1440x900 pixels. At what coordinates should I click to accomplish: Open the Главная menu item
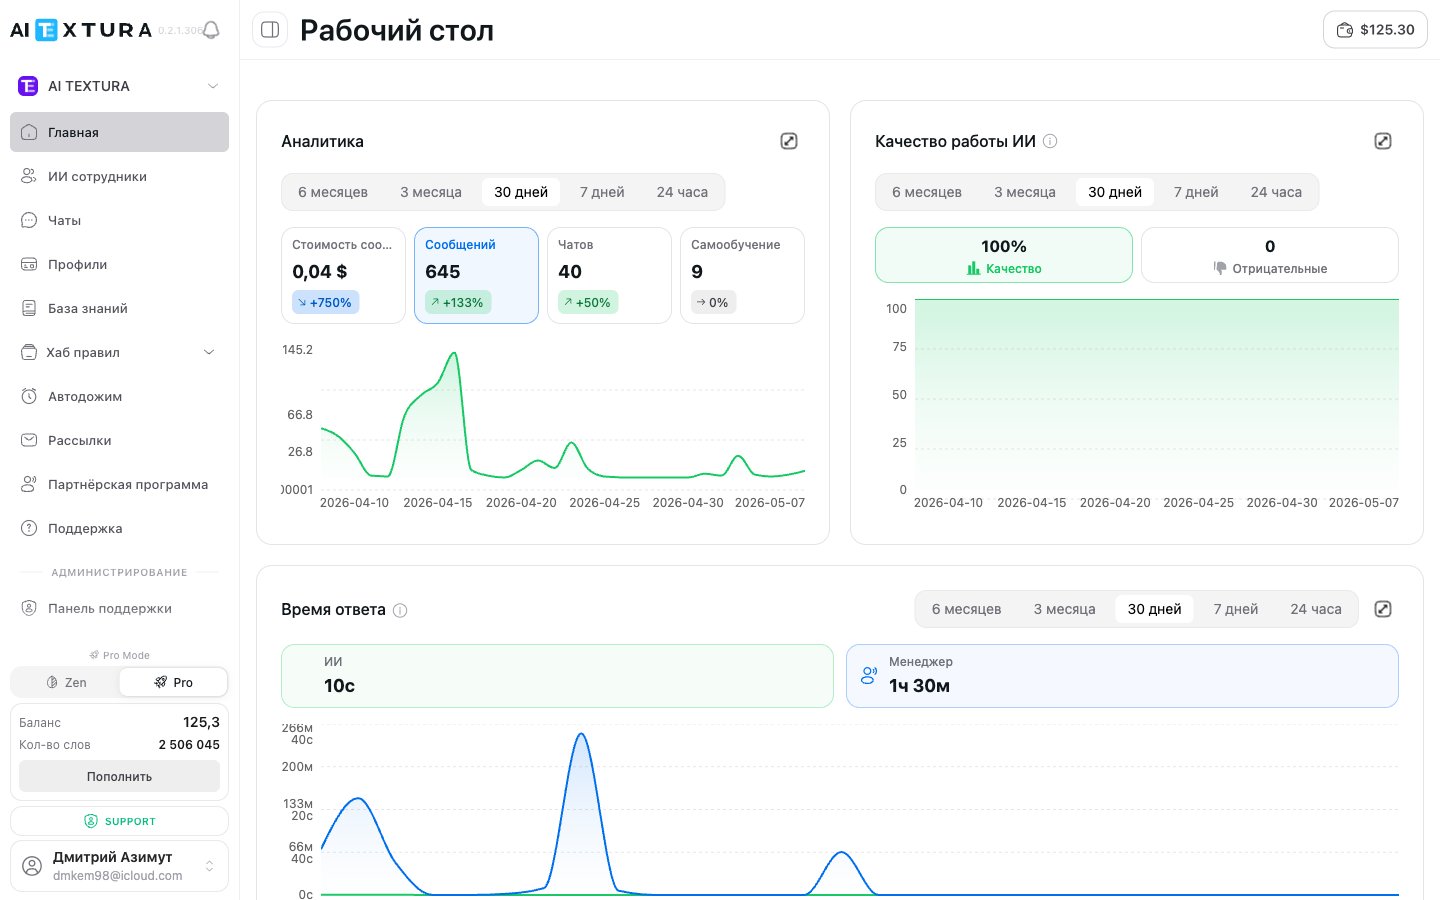(x=119, y=132)
